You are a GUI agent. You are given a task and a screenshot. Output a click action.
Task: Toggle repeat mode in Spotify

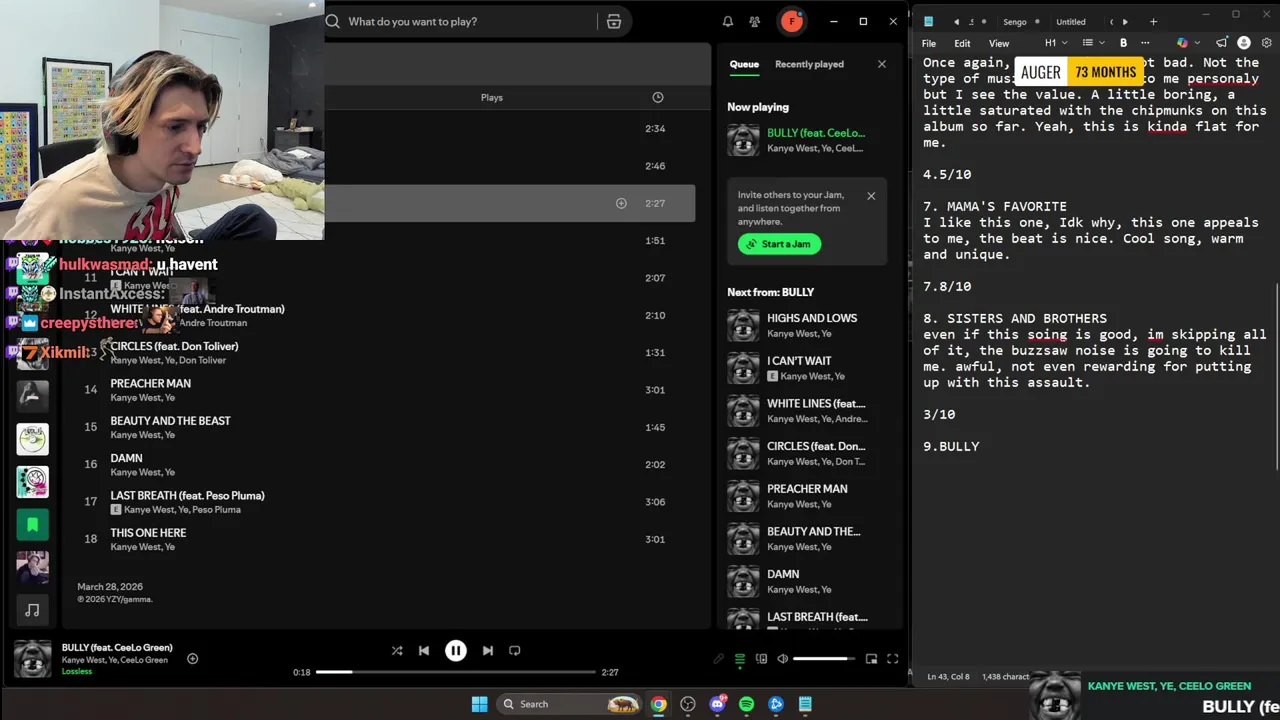tap(514, 650)
